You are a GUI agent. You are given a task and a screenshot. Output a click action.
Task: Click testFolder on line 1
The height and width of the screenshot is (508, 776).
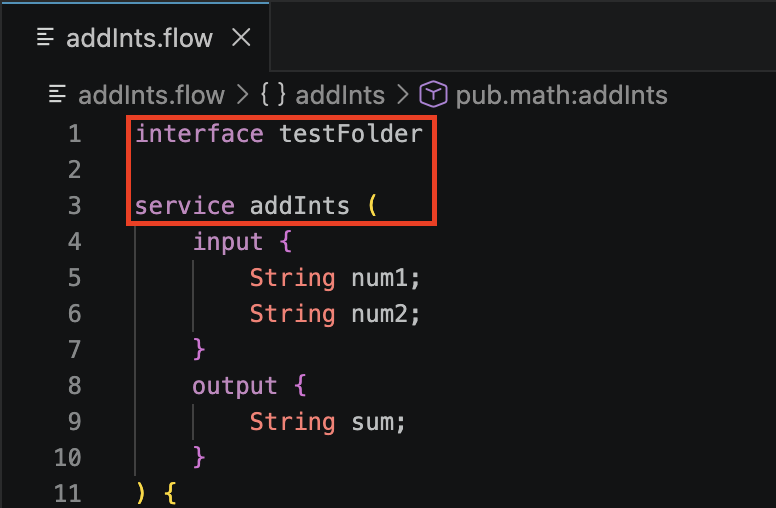(x=351, y=134)
